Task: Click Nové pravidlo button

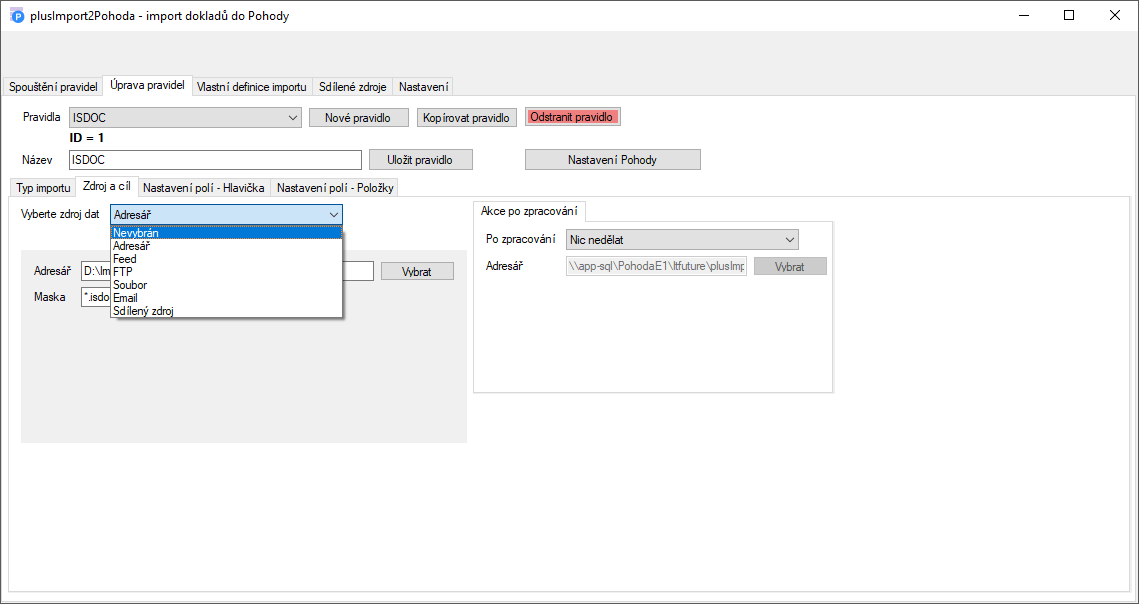Action: coord(358,118)
